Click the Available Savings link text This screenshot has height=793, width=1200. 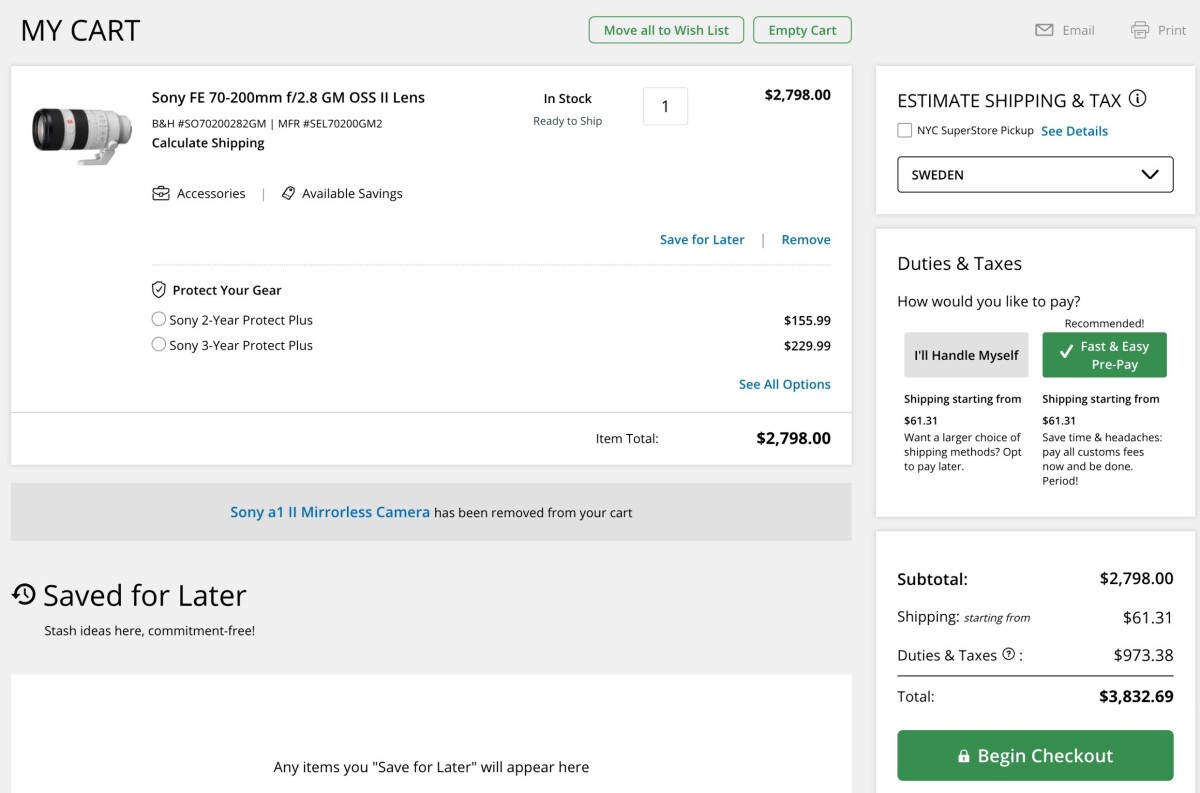pos(352,193)
